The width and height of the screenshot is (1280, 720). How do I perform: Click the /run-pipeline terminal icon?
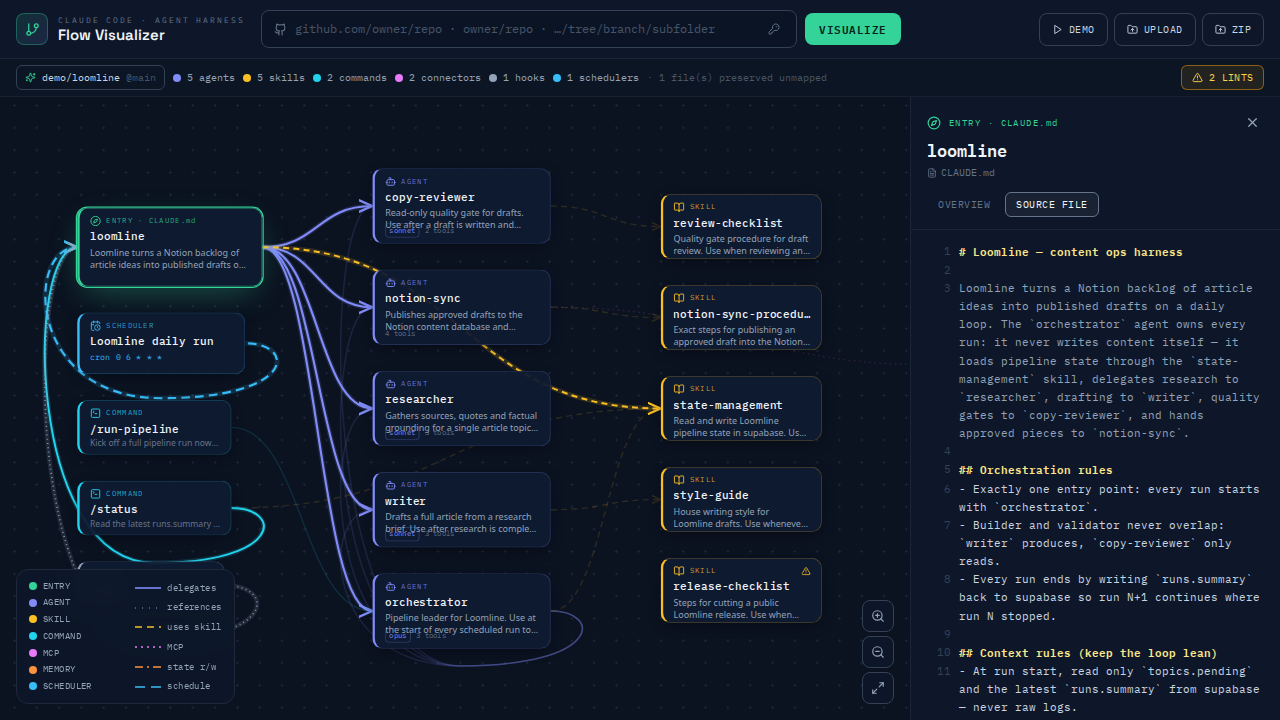point(96,412)
